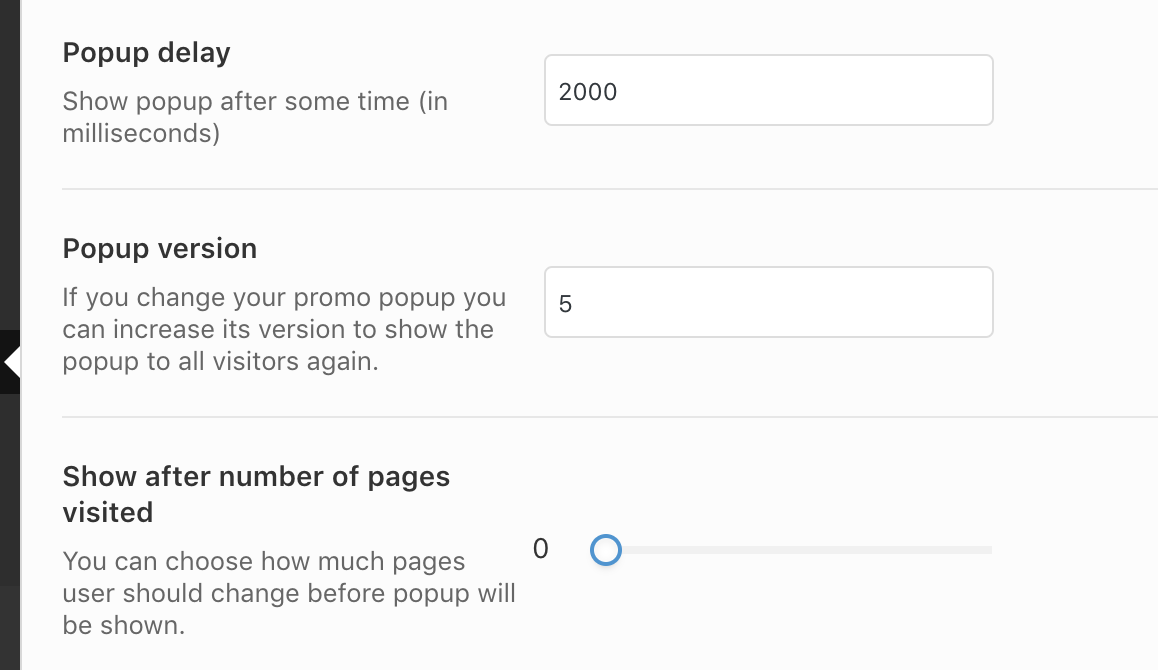Place cursor on the 5 version value
The width and height of the screenshot is (1158, 670).
(x=566, y=304)
